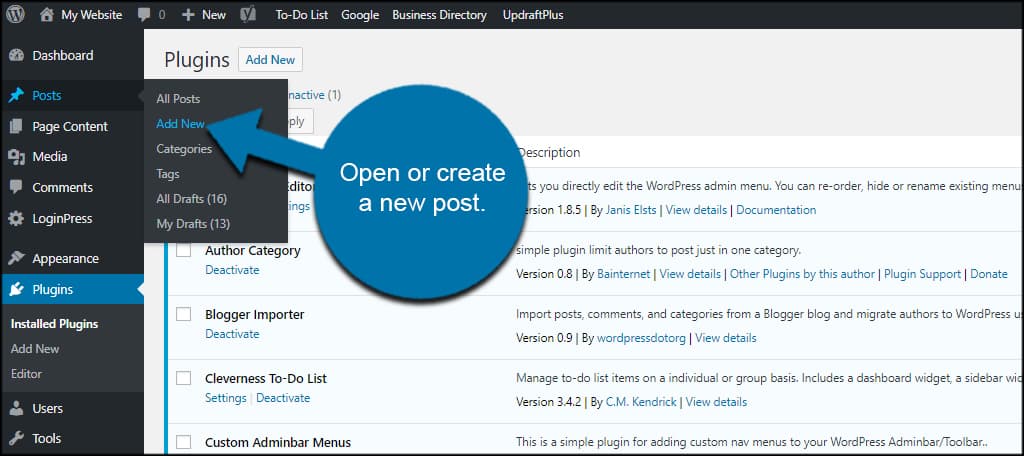Click the Custom Adminbar Menus plugin name
The image size is (1024, 456).
tap(278, 442)
